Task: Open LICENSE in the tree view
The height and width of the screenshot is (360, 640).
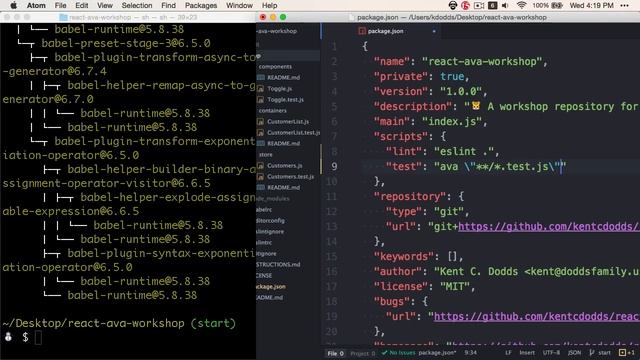Action: 264,276
